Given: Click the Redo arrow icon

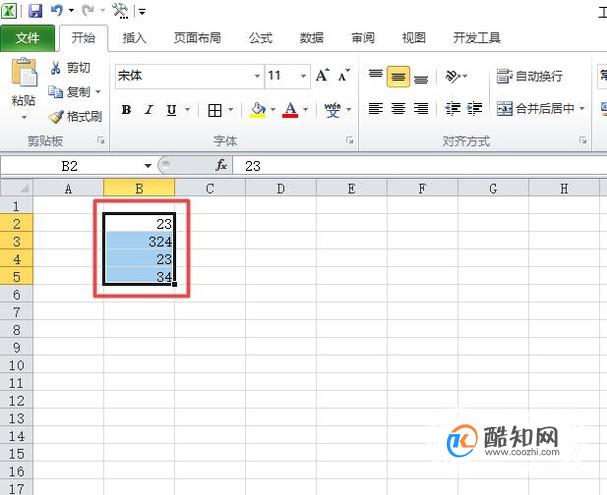Looking at the screenshot, I should (x=88, y=10).
